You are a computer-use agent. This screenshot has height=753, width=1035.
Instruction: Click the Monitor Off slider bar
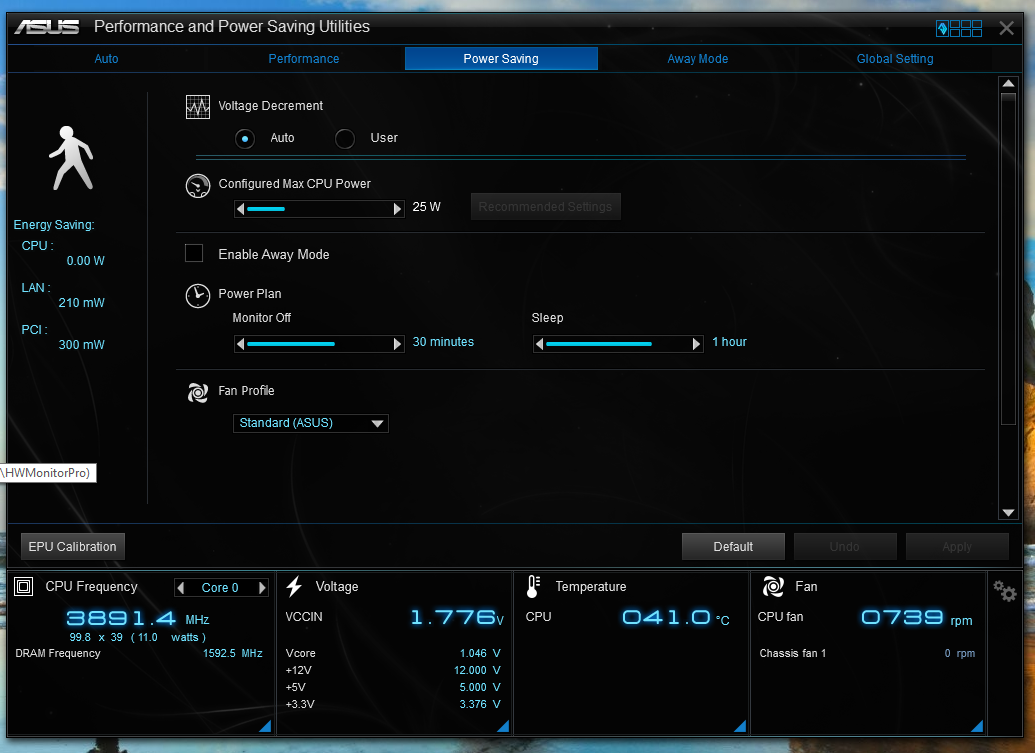319,344
